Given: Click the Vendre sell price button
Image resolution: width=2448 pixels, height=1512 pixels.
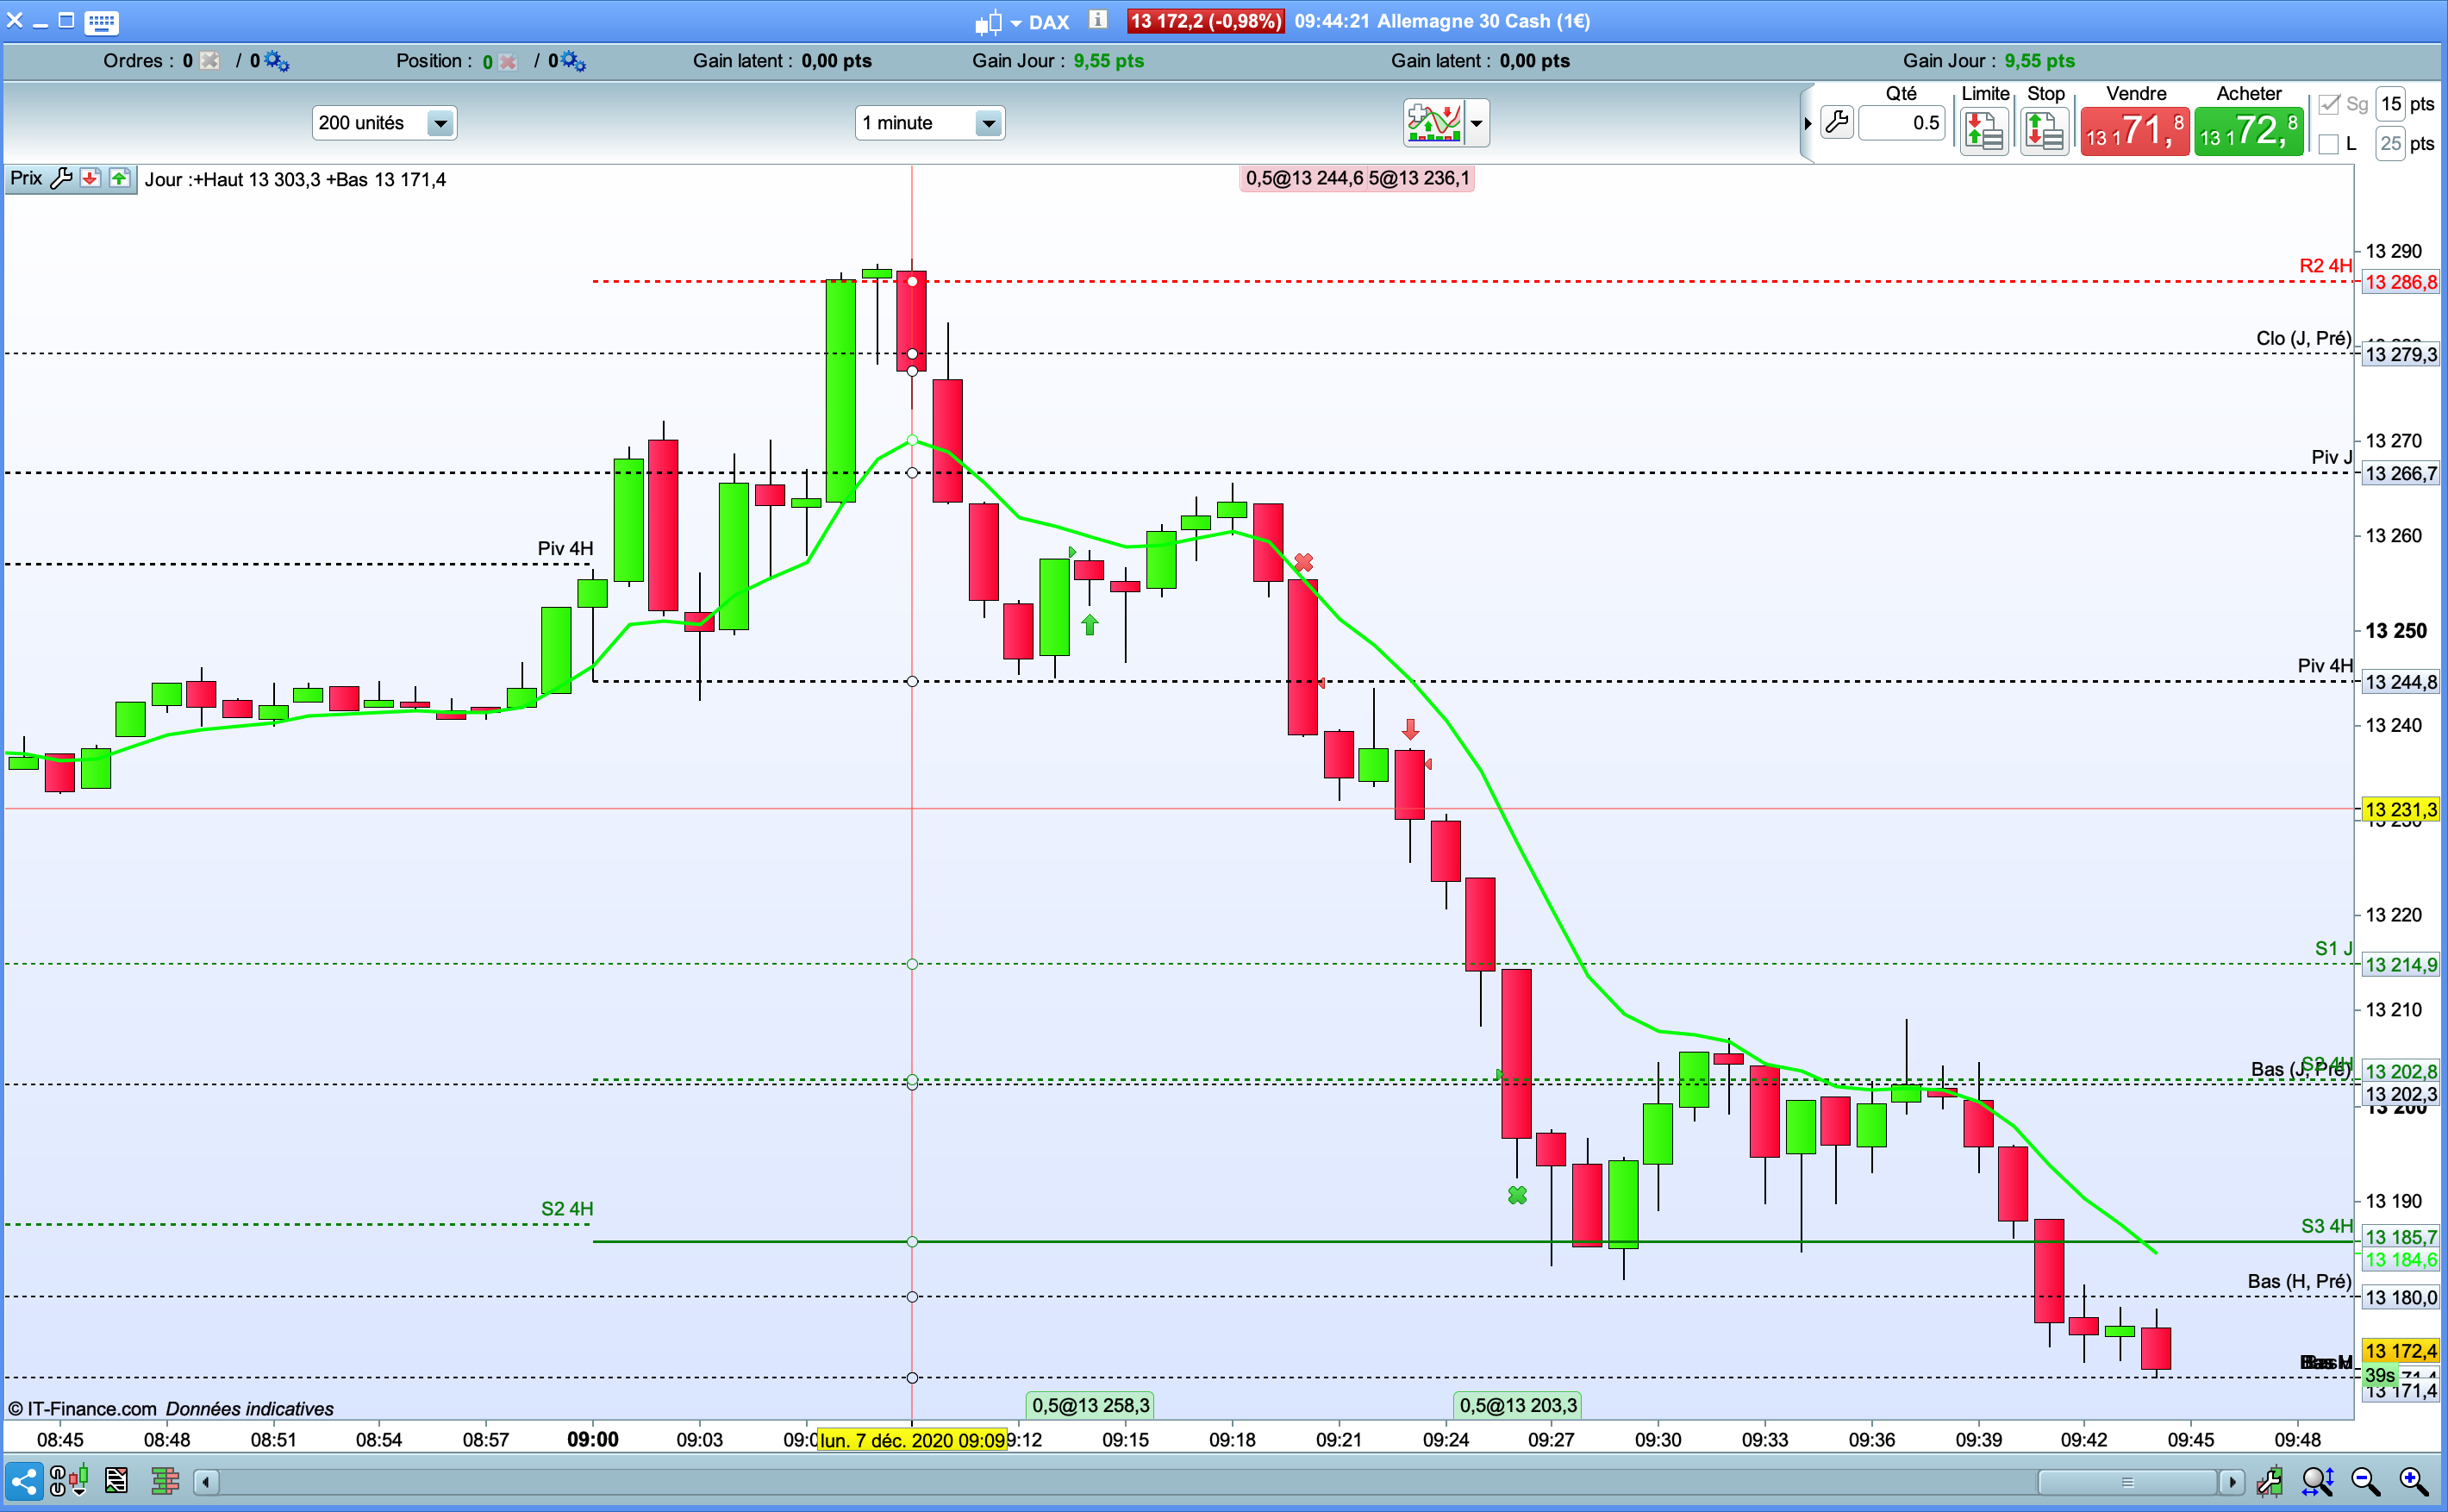Looking at the screenshot, I should click(2134, 132).
